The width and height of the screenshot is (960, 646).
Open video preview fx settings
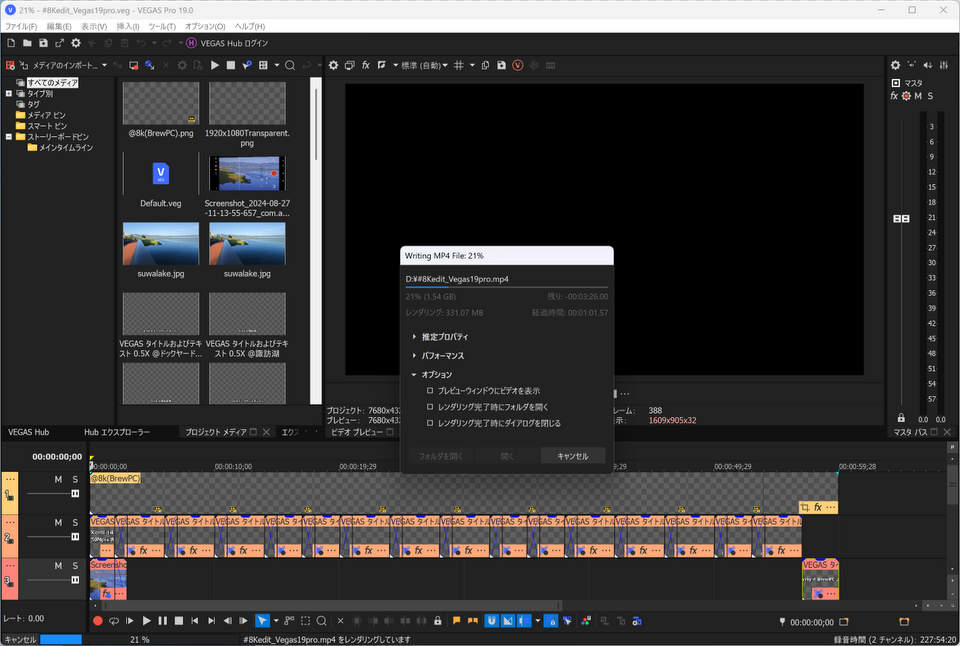click(366, 65)
